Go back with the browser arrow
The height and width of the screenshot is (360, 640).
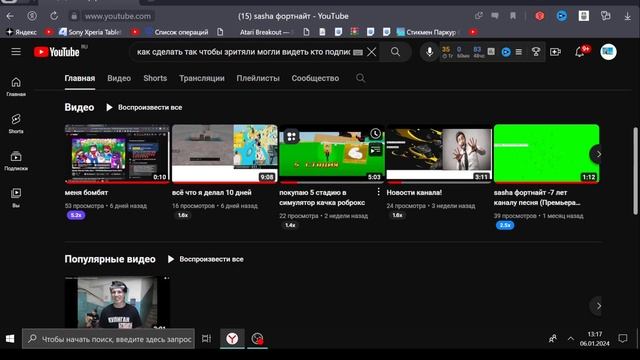pyautogui.click(x=10, y=16)
